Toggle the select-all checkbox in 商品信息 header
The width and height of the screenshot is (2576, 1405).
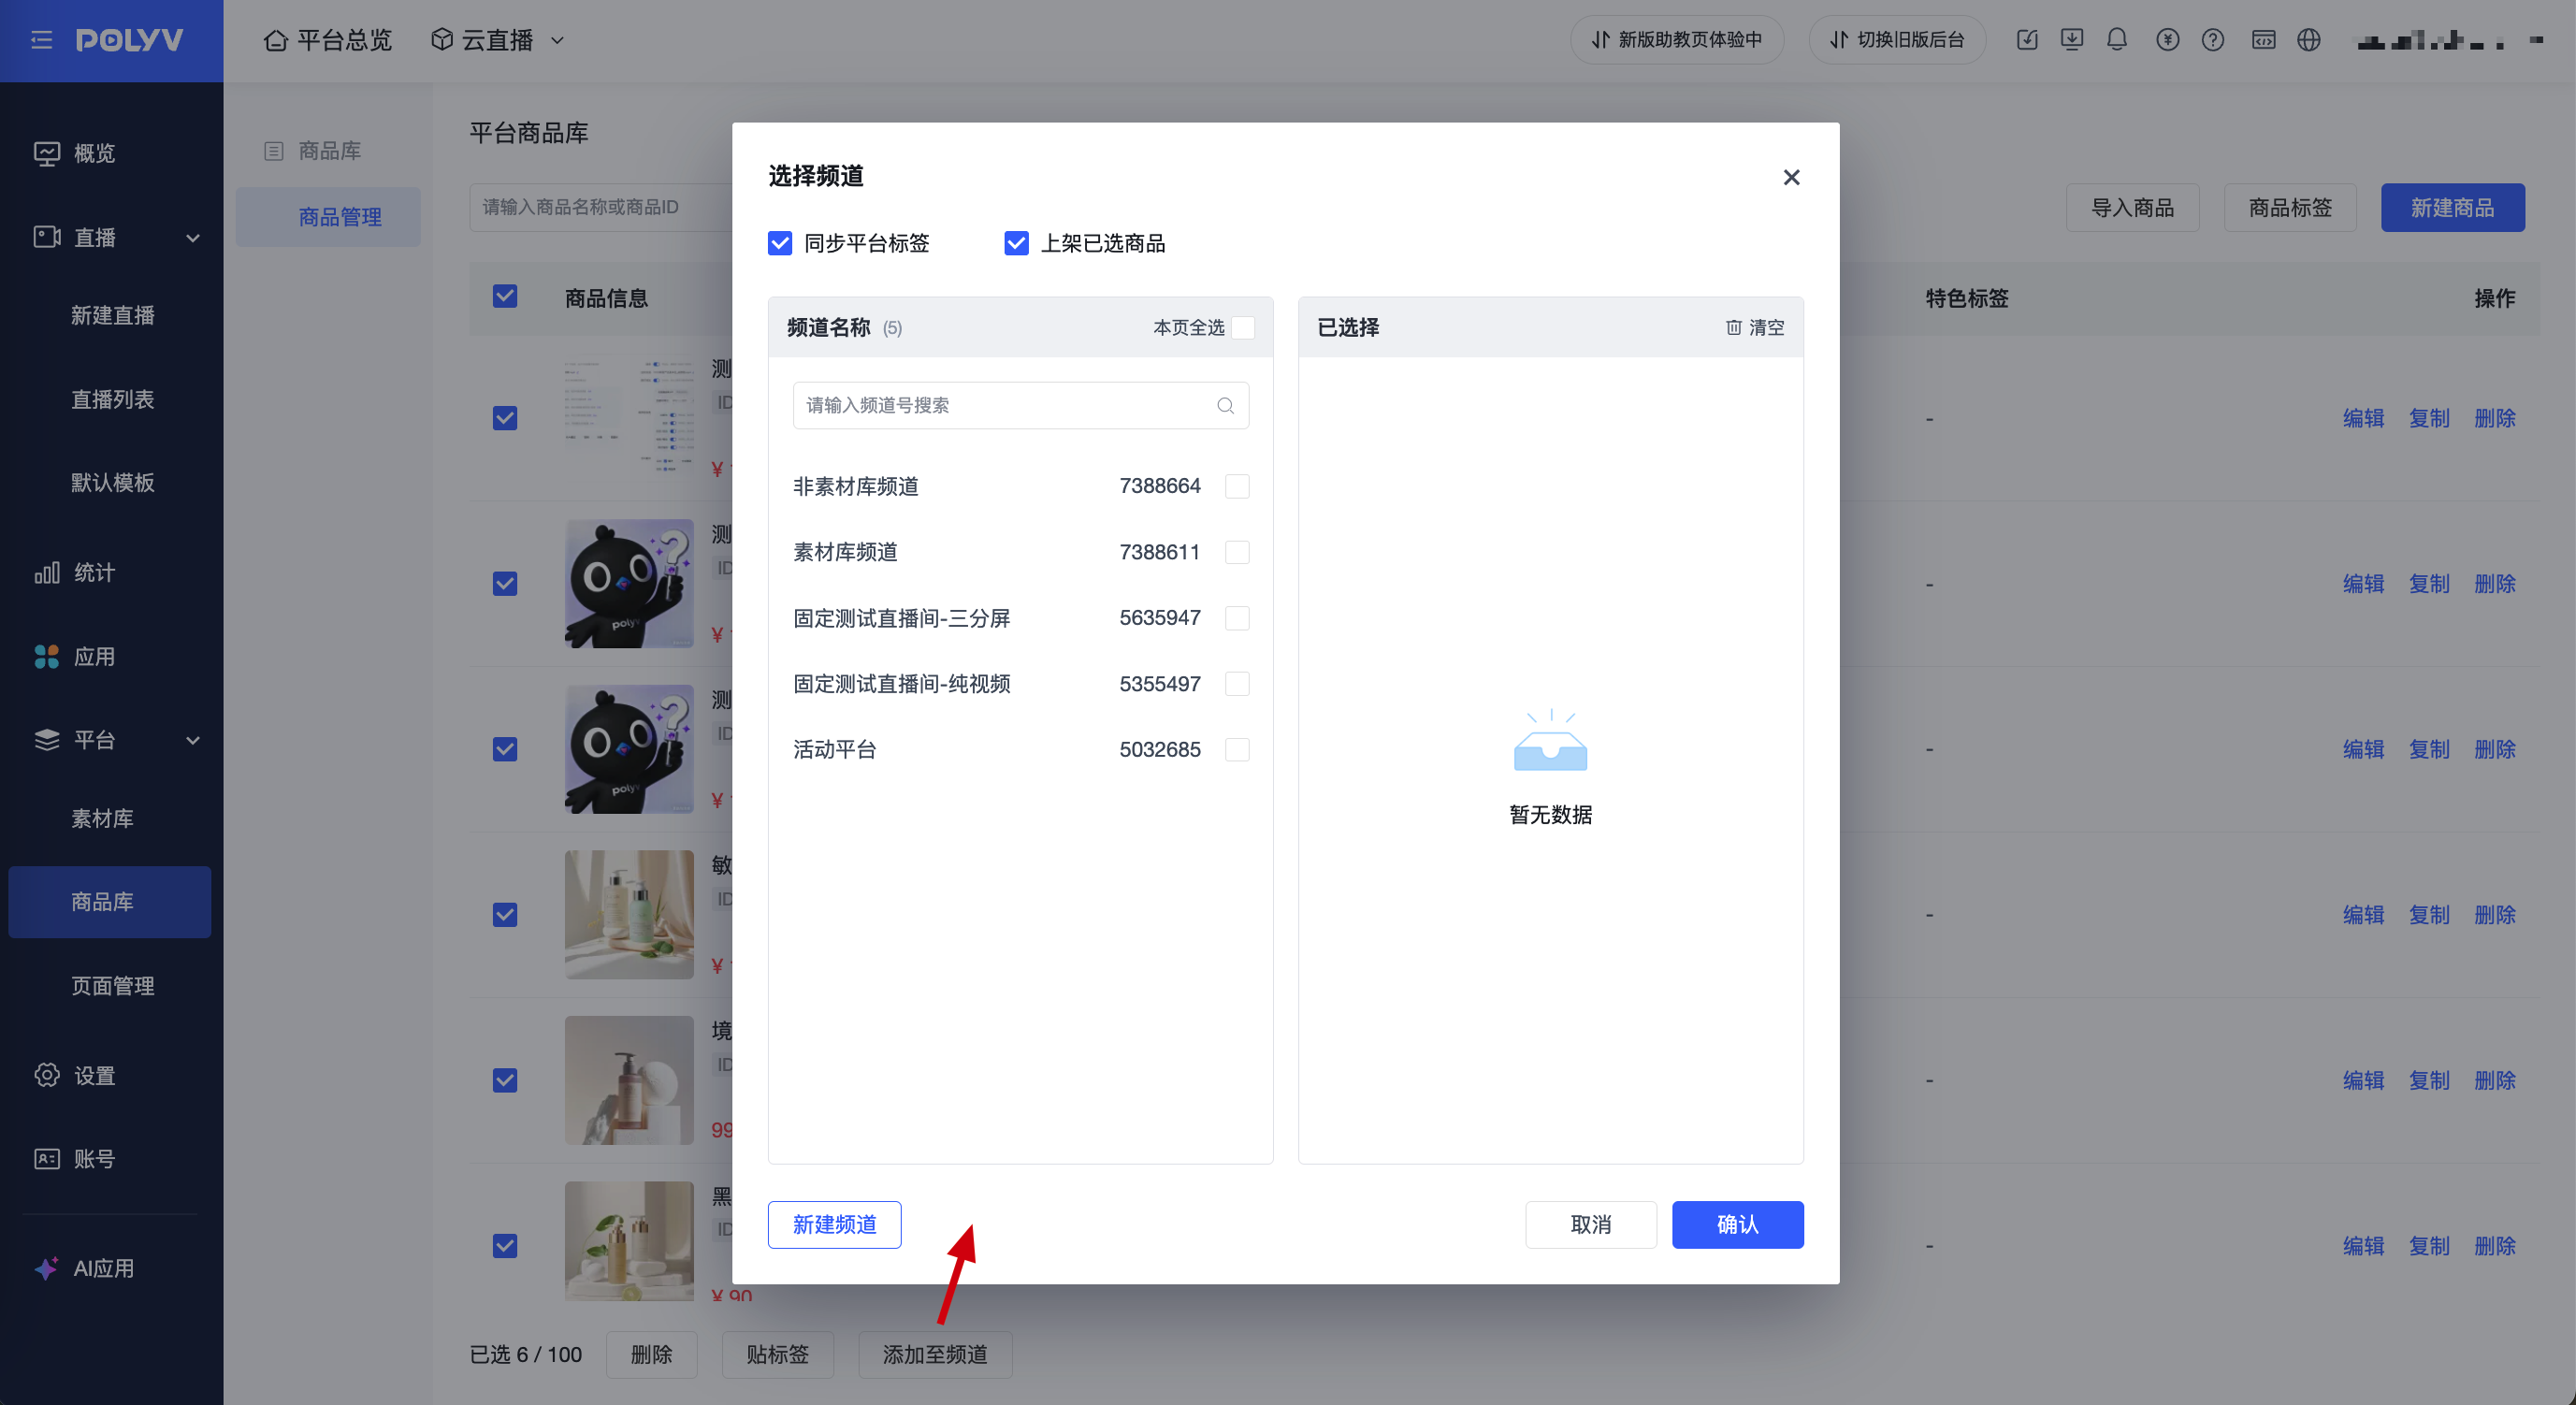click(505, 297)
